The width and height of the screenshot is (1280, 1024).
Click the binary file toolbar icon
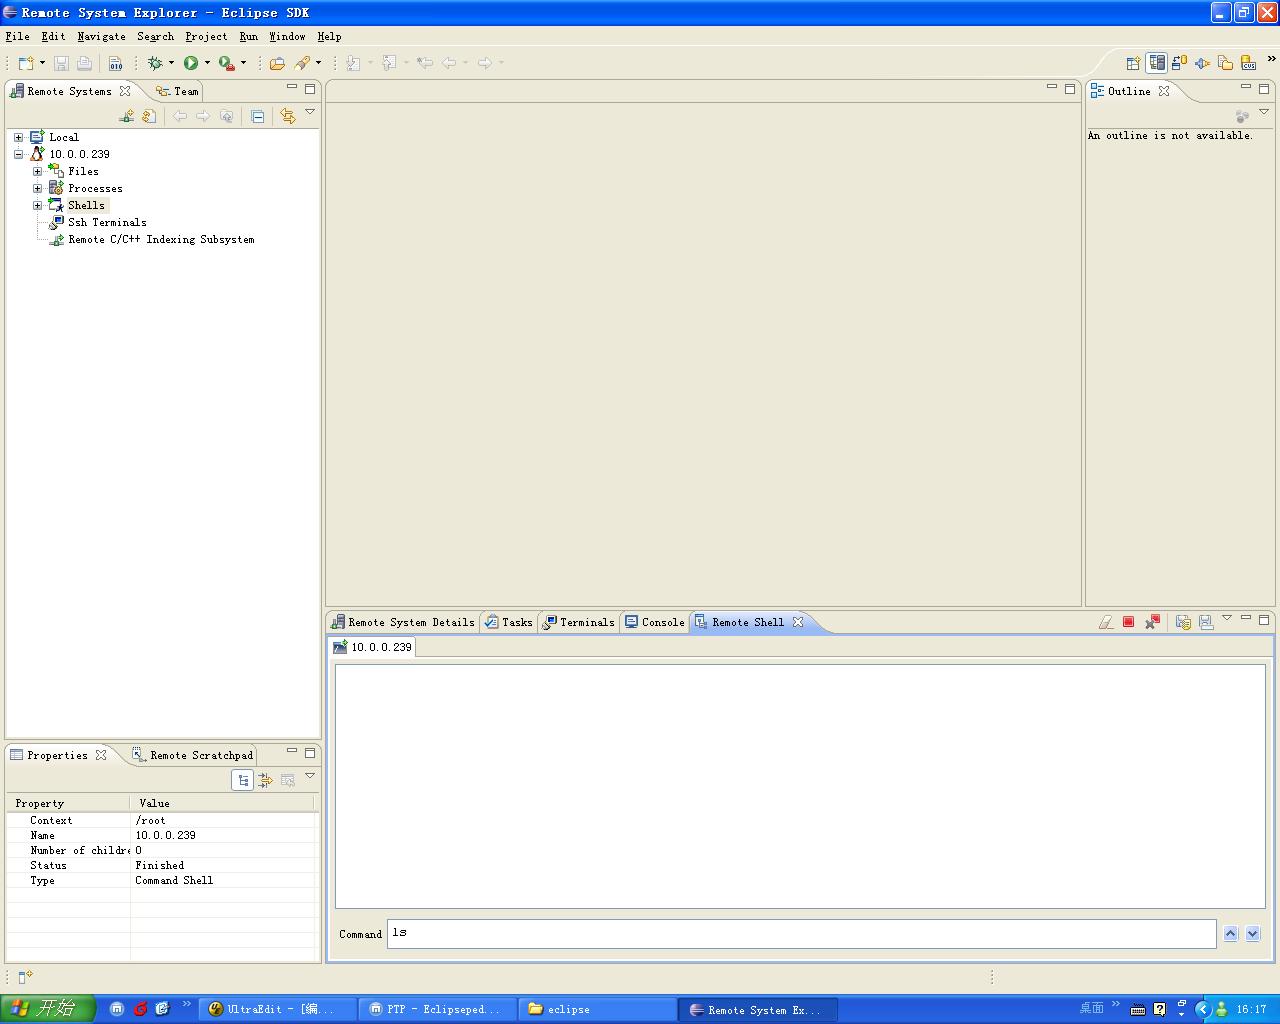tap(116, 63)
